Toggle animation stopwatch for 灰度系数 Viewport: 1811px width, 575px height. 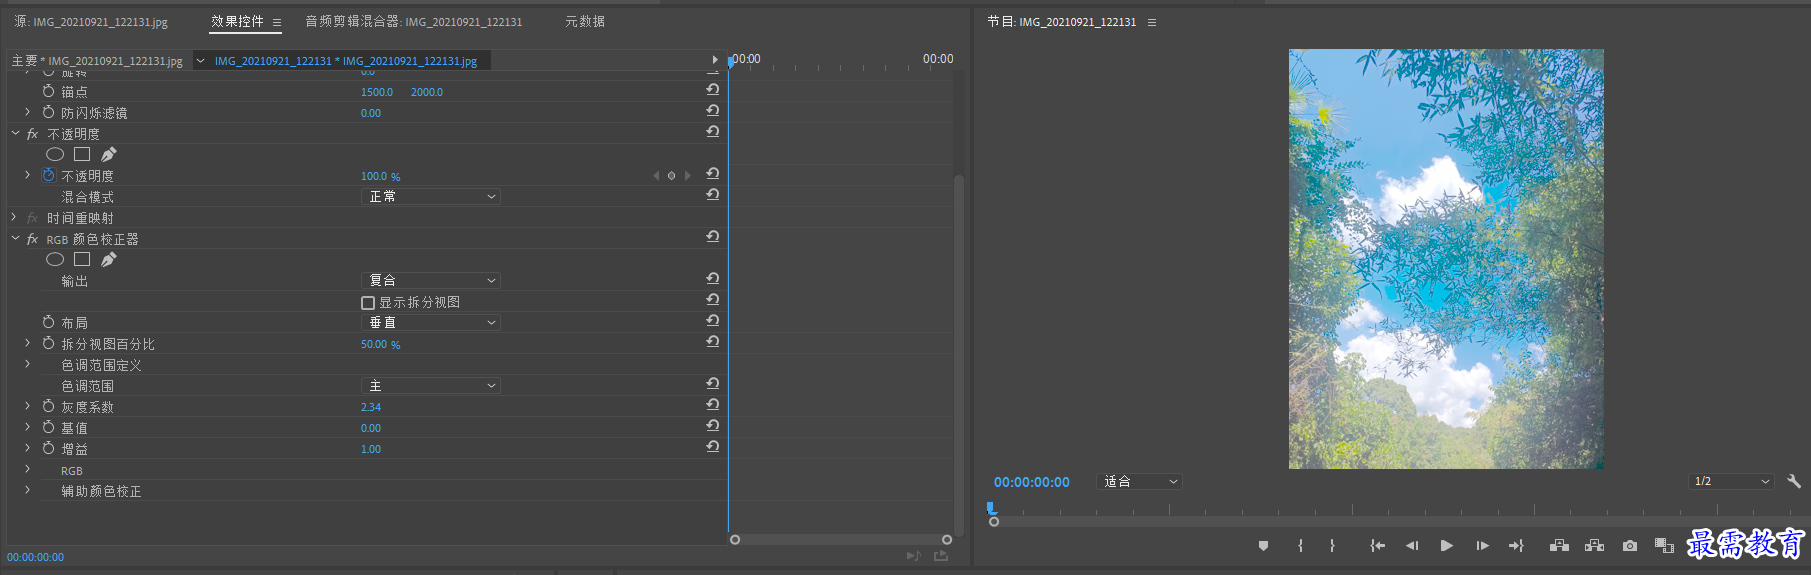coord(48,406)
